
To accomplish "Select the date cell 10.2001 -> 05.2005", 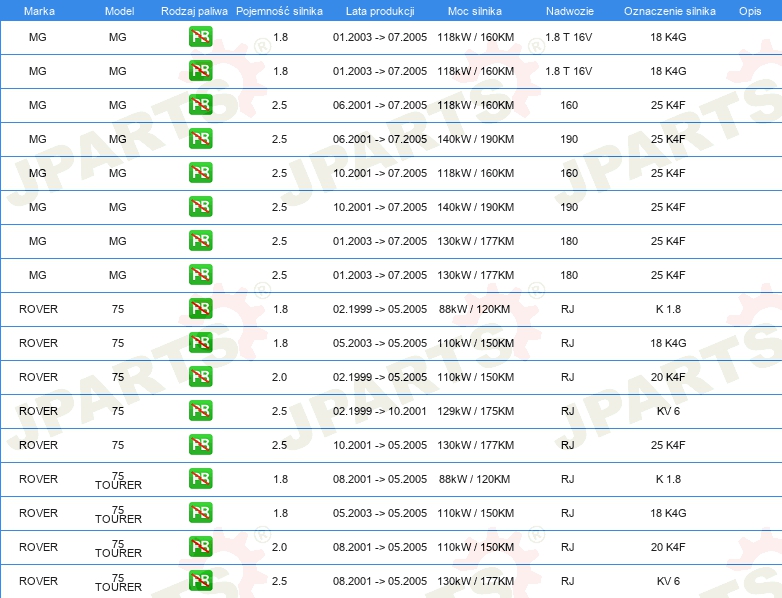I will (x=380, y=445).
